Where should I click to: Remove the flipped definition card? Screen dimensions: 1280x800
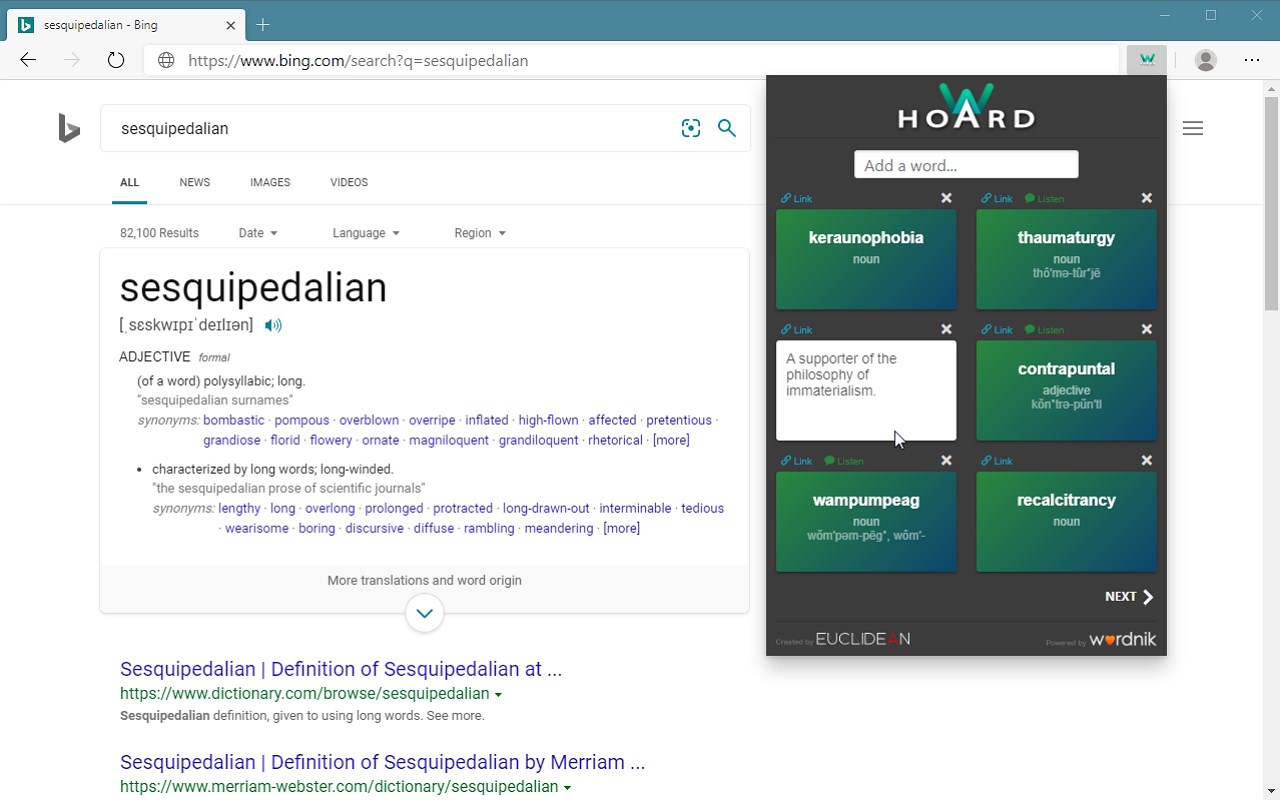[x=946, y=329]
